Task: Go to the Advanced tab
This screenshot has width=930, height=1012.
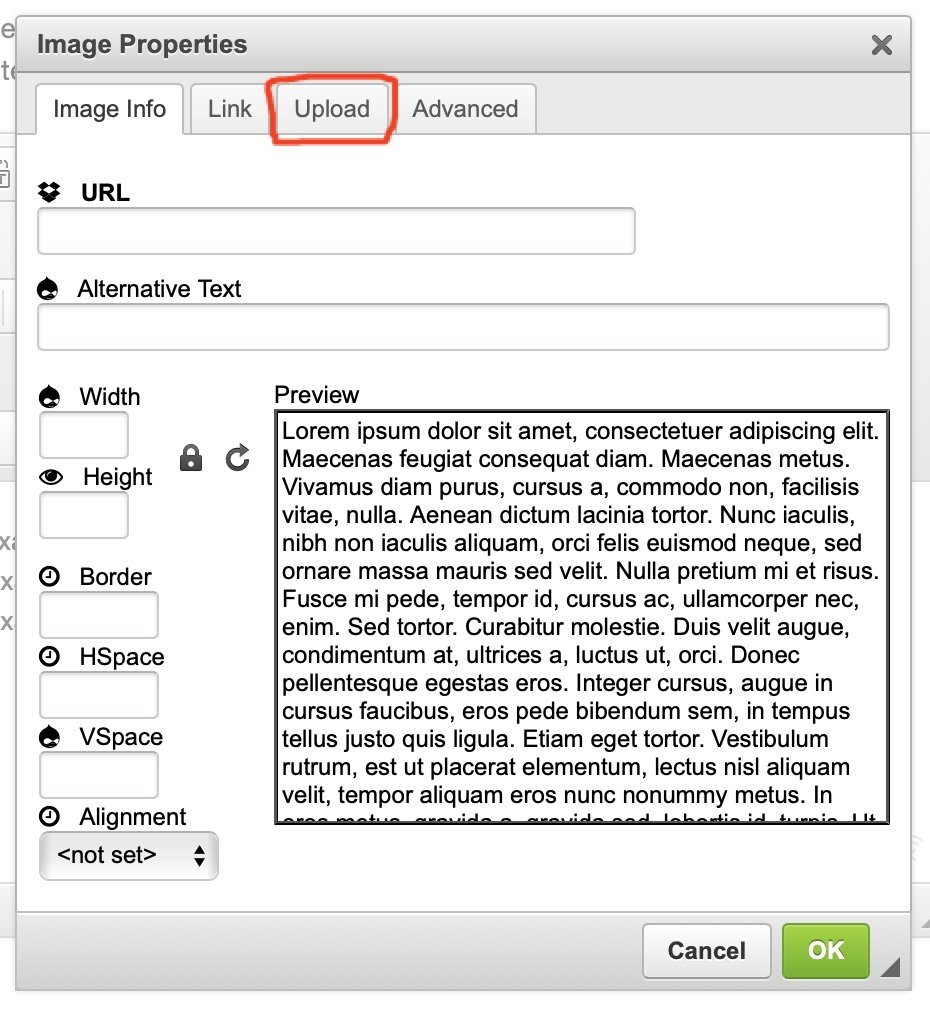Action: (465, 109)
